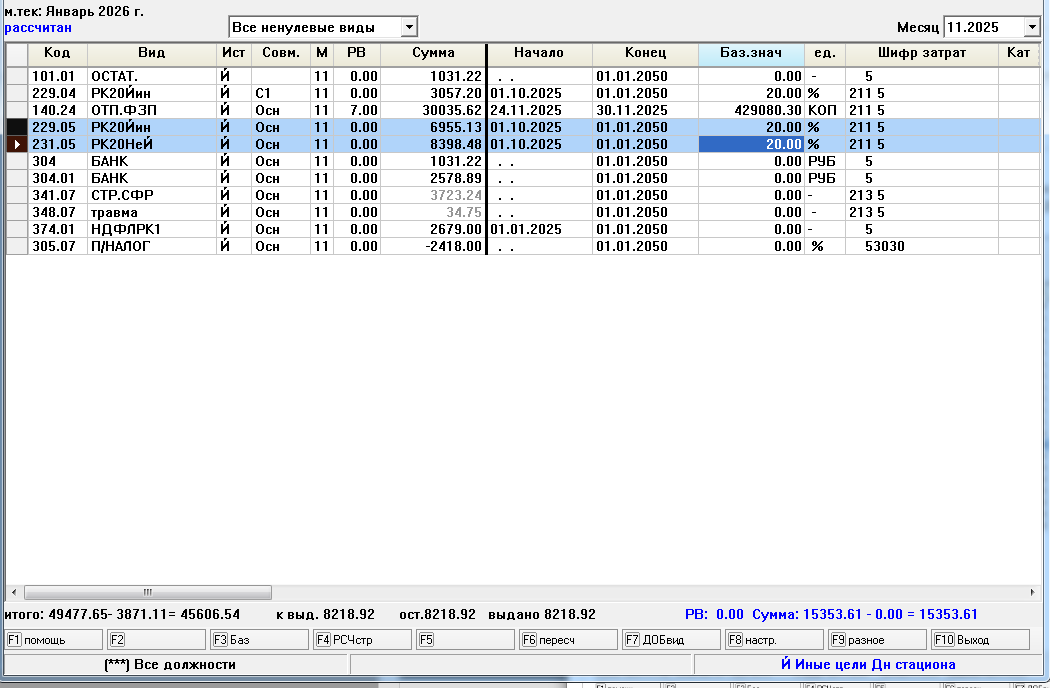The height and width of the screenshot is (688, 1050).
Task: Sort by the Сумма column header
Action: tap(433, 53)
